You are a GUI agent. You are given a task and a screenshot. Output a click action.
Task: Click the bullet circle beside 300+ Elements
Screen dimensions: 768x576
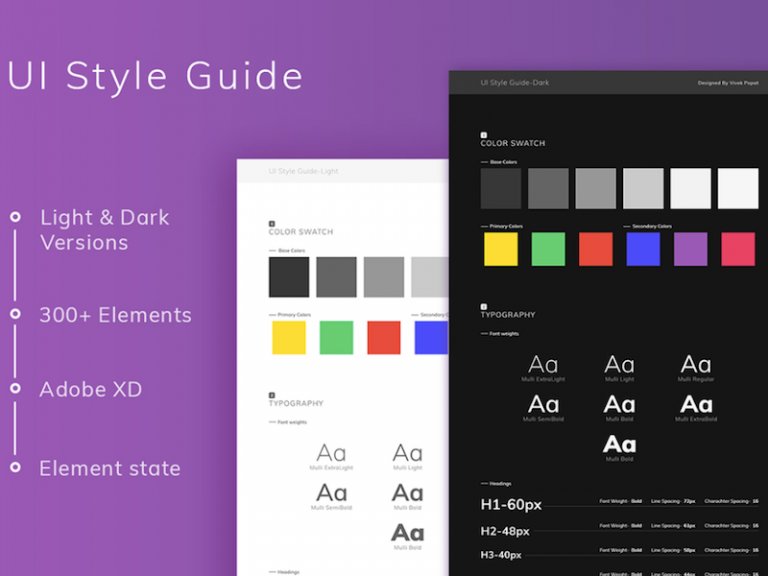[16, 313]
